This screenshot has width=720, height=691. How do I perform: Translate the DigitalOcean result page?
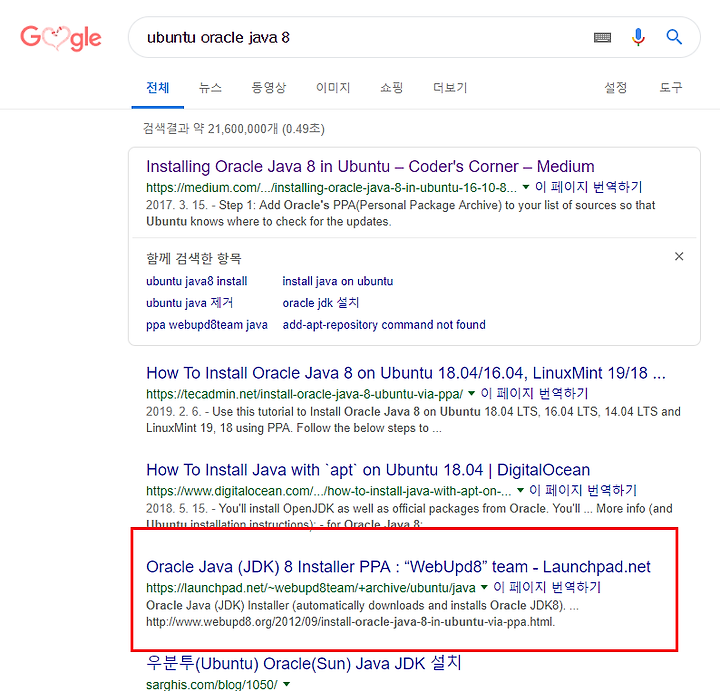click(583, 490)
